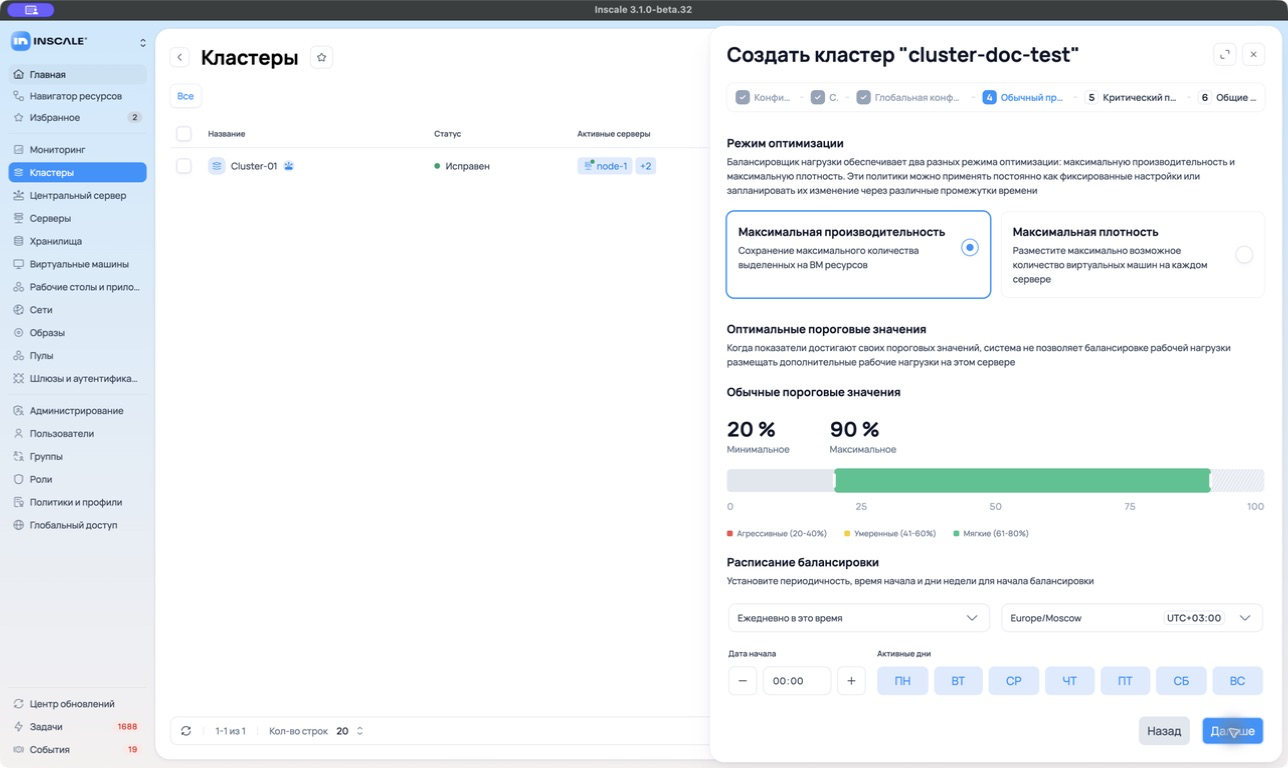The image size is (1288, 768).
Task: Open Образы section
Action: pos(77,333)
